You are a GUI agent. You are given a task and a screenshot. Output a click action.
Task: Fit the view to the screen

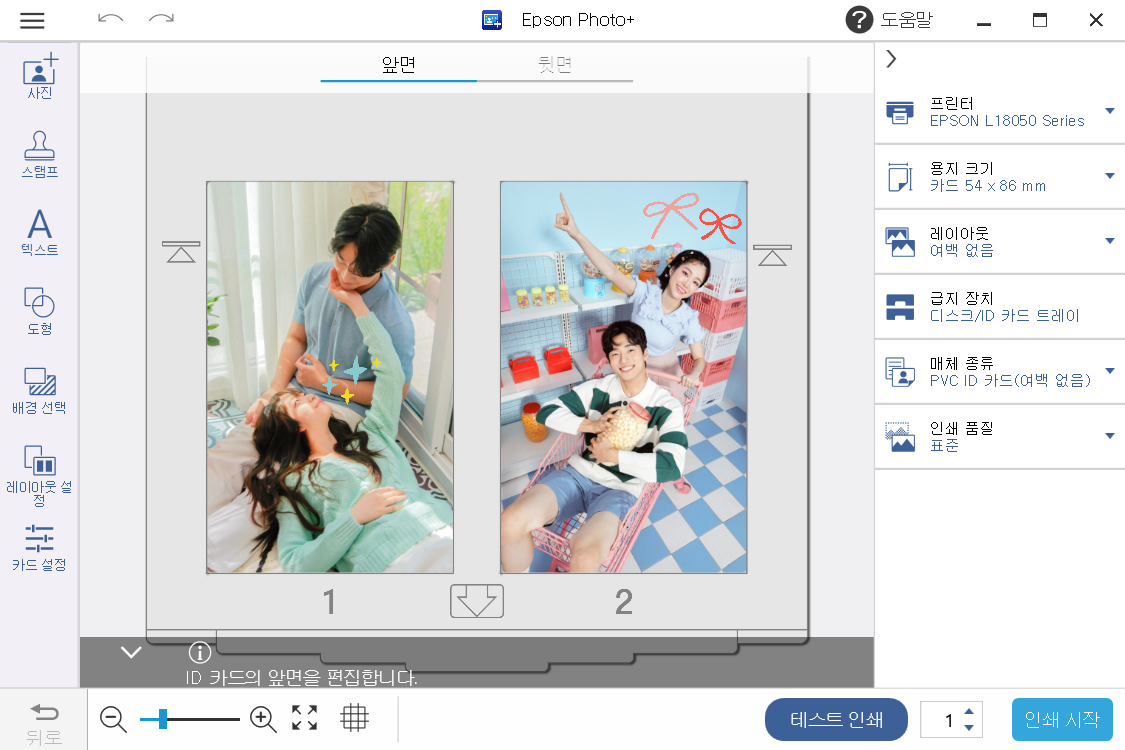[x=304, y=718]
